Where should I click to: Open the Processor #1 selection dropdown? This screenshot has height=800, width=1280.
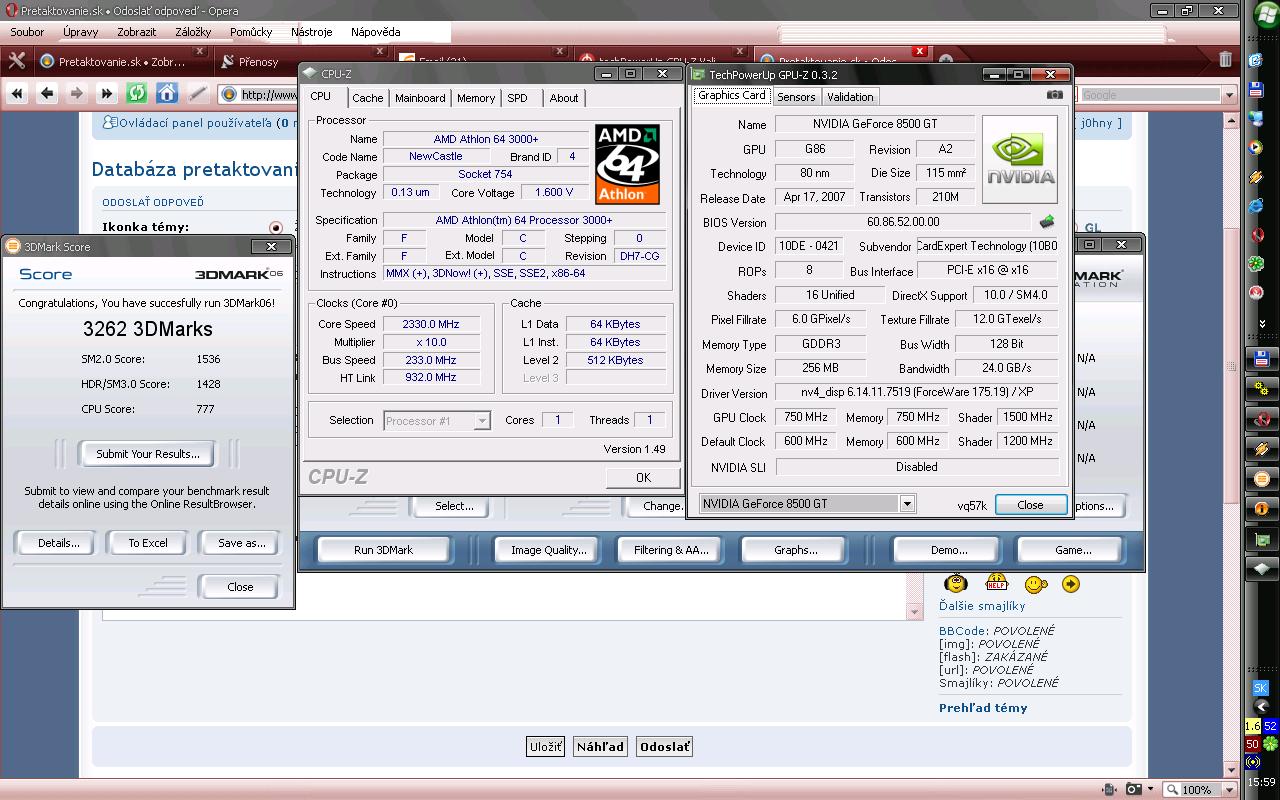(x=482, y=421)
